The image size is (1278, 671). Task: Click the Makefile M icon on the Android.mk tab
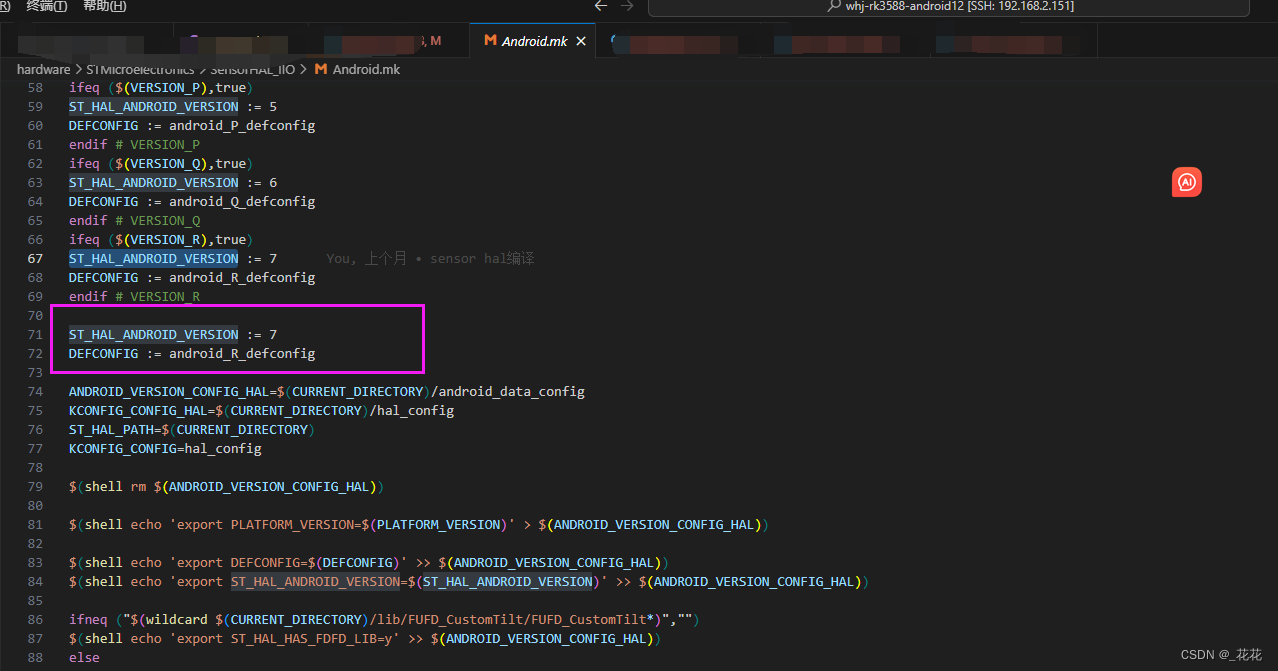pos(489,41)
